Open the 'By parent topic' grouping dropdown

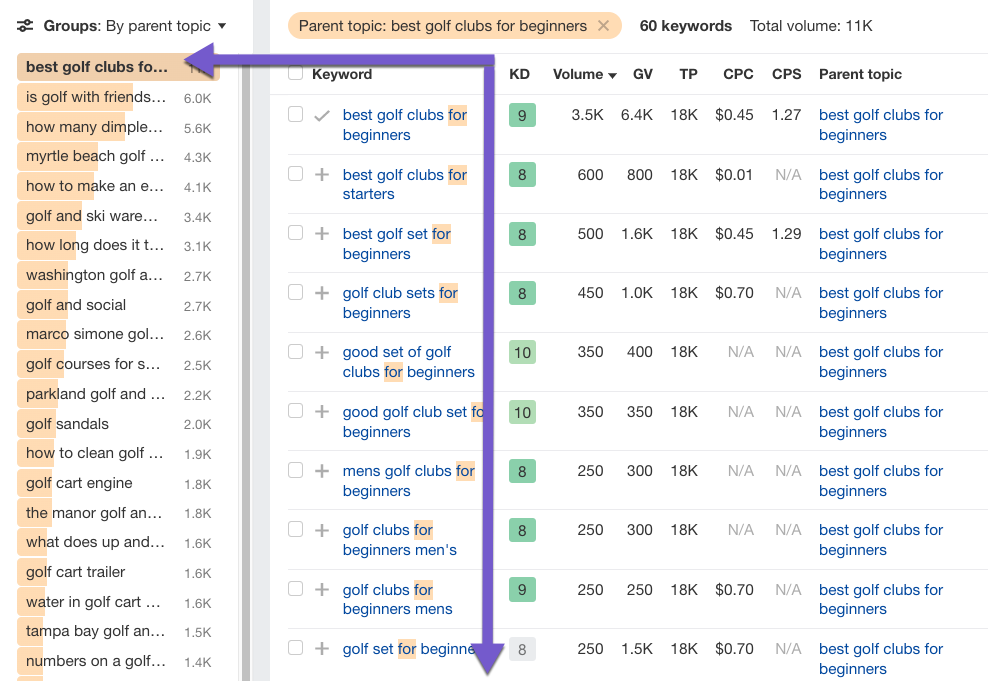tap(166, 26)
